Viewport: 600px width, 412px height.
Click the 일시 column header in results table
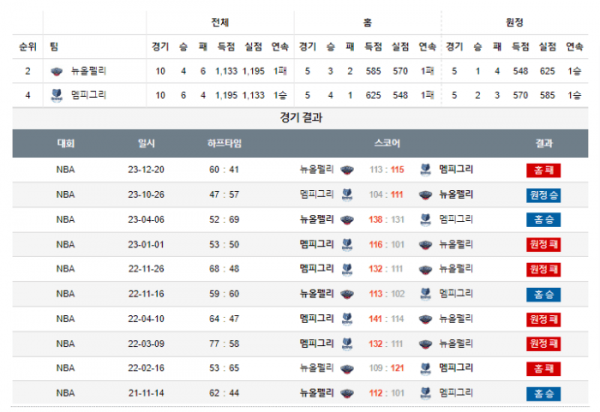coord(146,143)
